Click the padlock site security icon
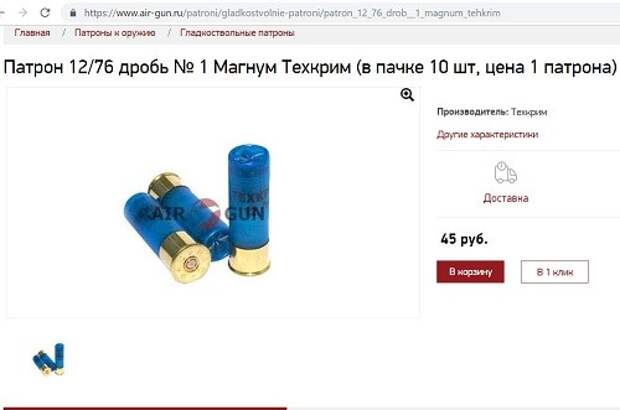Viewport: 620px width, 410px height. click(x=73, y=13)
